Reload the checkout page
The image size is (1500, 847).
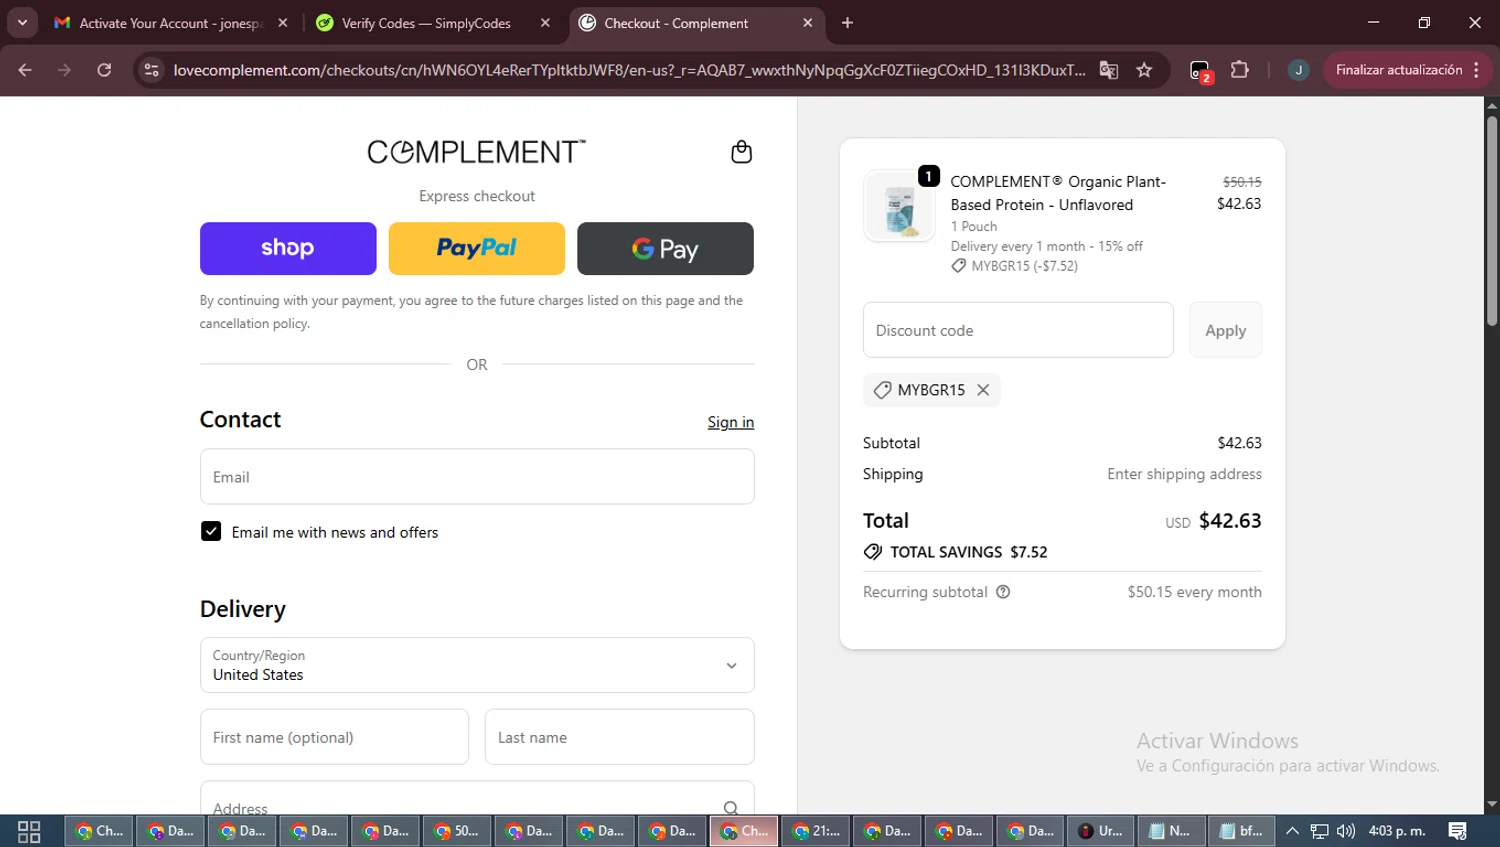click(x=104, y=70)
